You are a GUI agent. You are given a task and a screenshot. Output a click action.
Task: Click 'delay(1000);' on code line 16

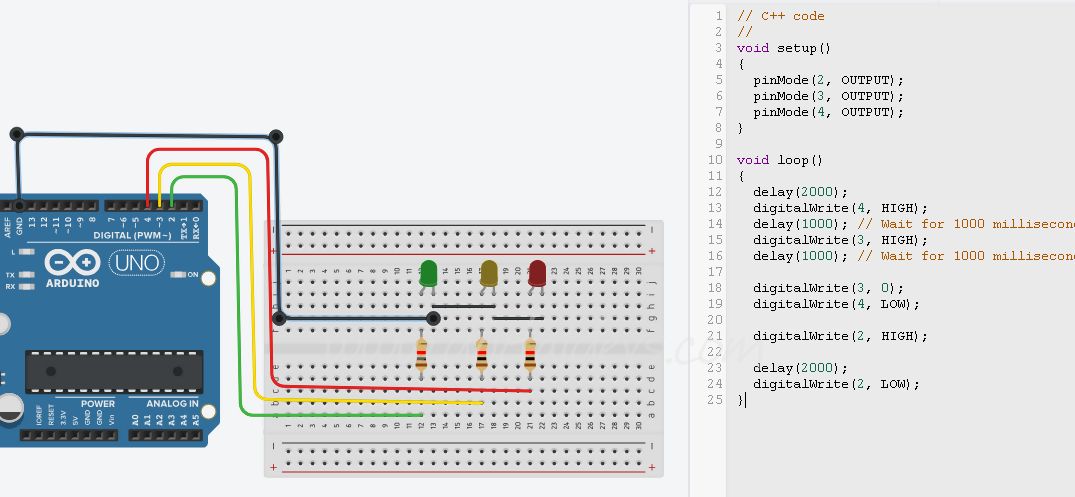(x=801, y=256)
